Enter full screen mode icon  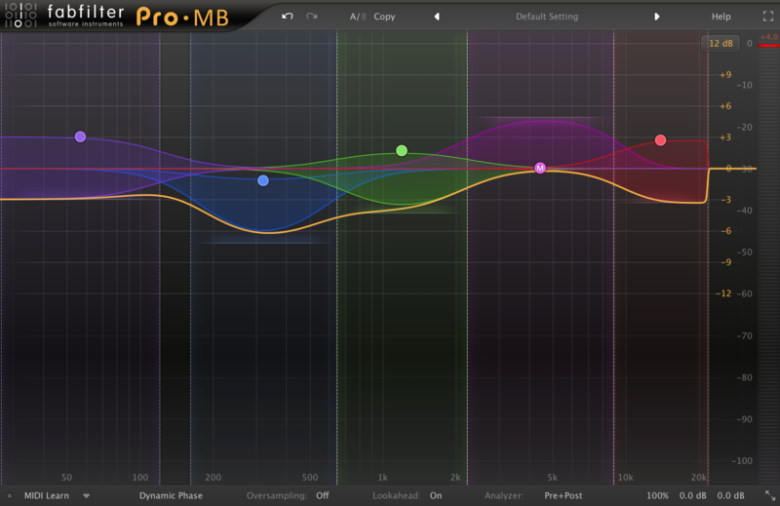point(768,16)
